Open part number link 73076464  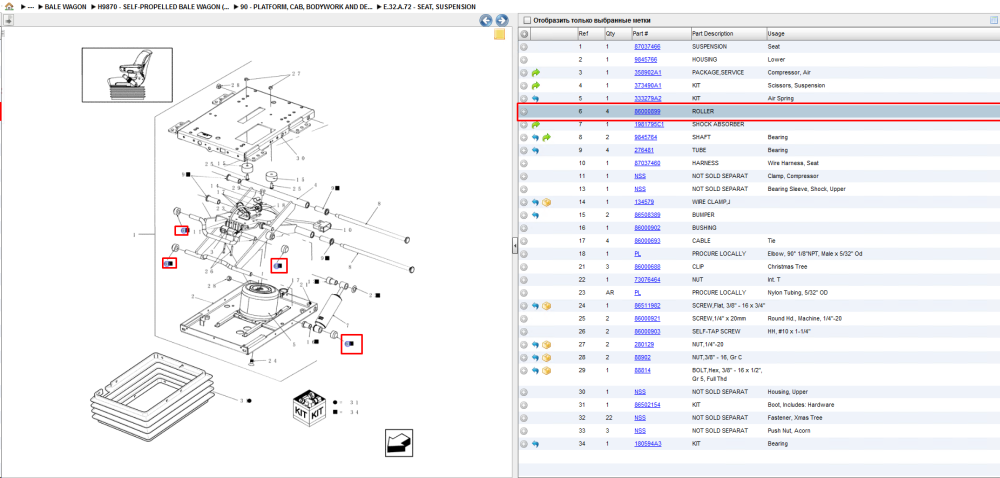point(647,280)
